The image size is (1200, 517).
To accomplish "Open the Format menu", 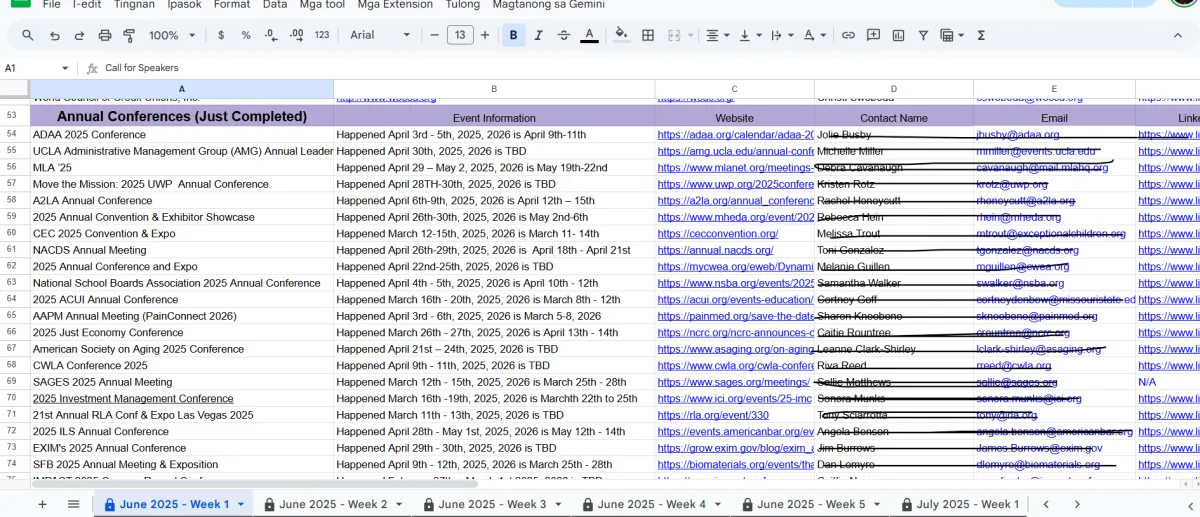I will click(x=232, y=5).
